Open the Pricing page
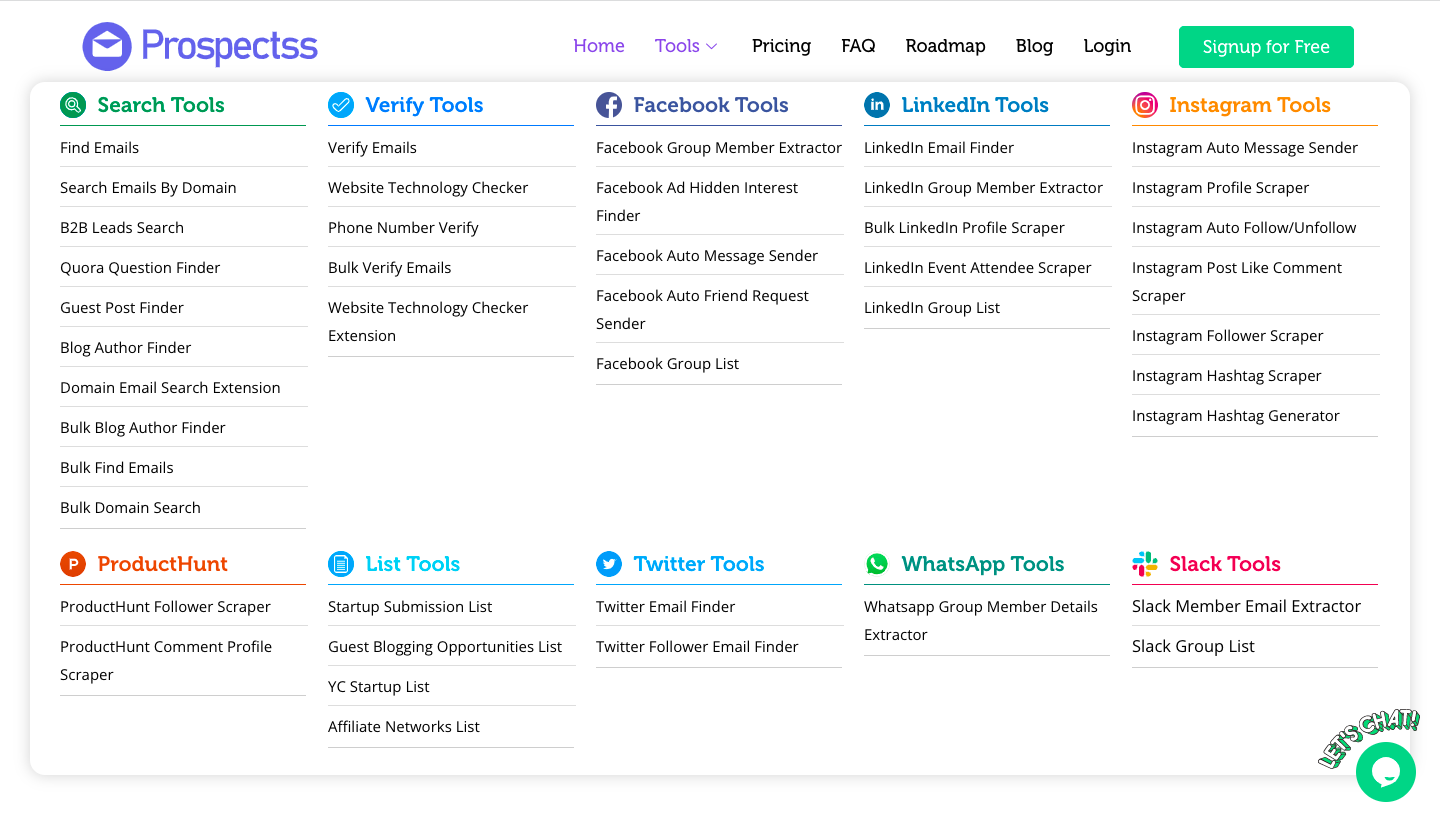Image resolution: width=1440 pixels, height=822 pixels. [781, 46]
